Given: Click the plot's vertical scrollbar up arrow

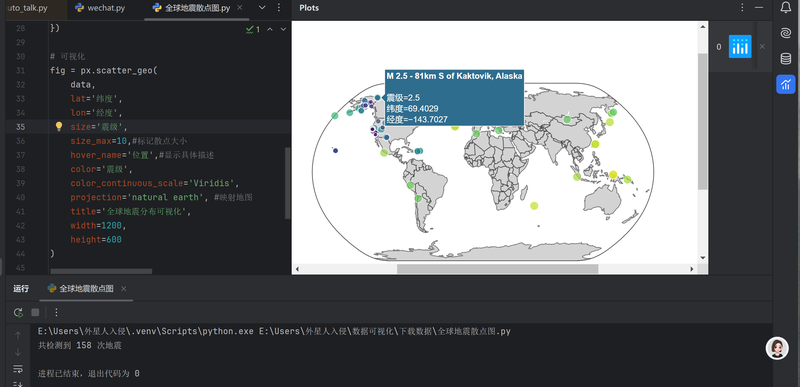Looking at the screenshot, I should (703, 26).
